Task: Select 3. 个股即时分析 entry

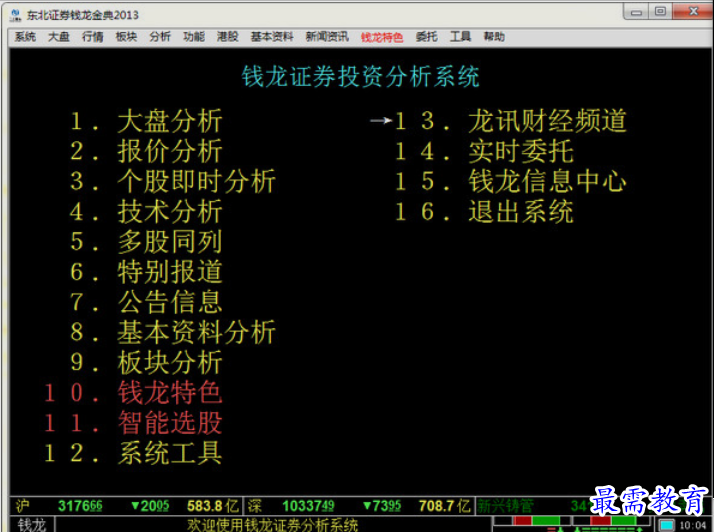Action: (173, 181)
